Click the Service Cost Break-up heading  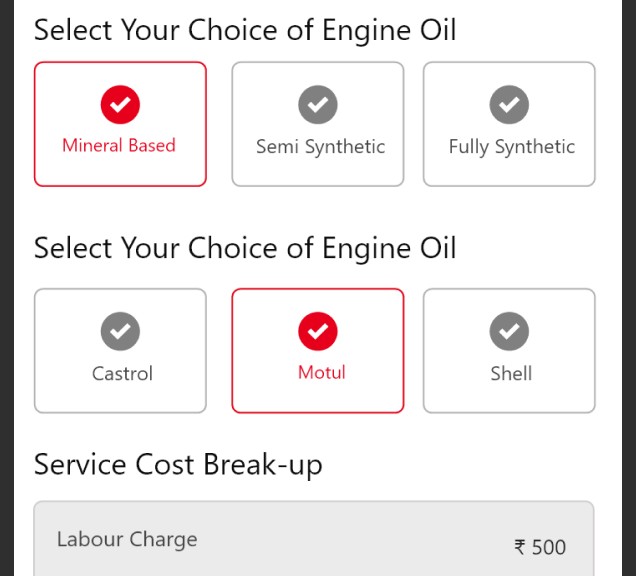tap(178, 465)
